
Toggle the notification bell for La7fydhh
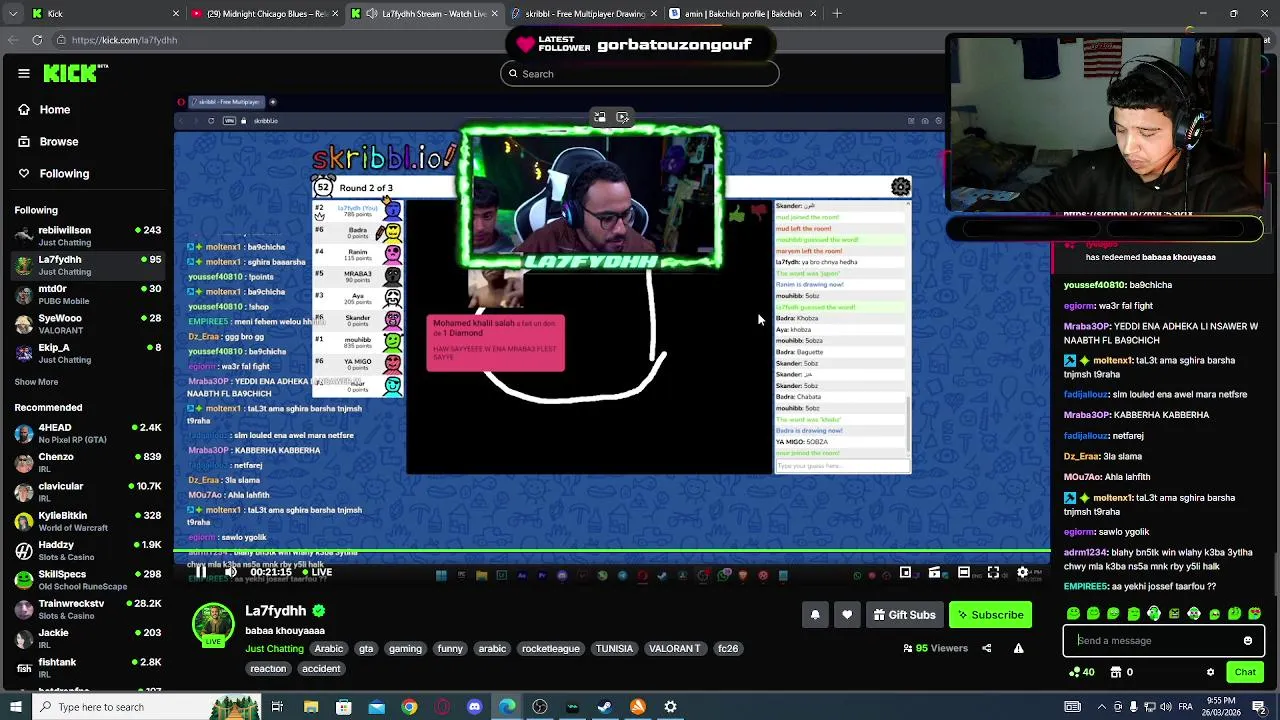click(815, 615)
